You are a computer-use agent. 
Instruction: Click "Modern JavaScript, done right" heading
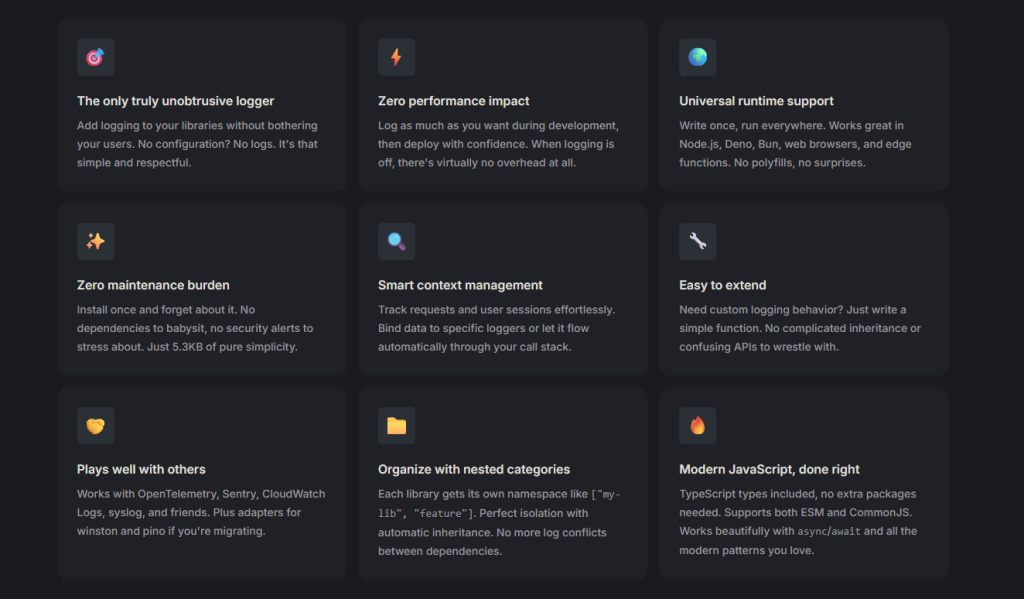[769, 469]
